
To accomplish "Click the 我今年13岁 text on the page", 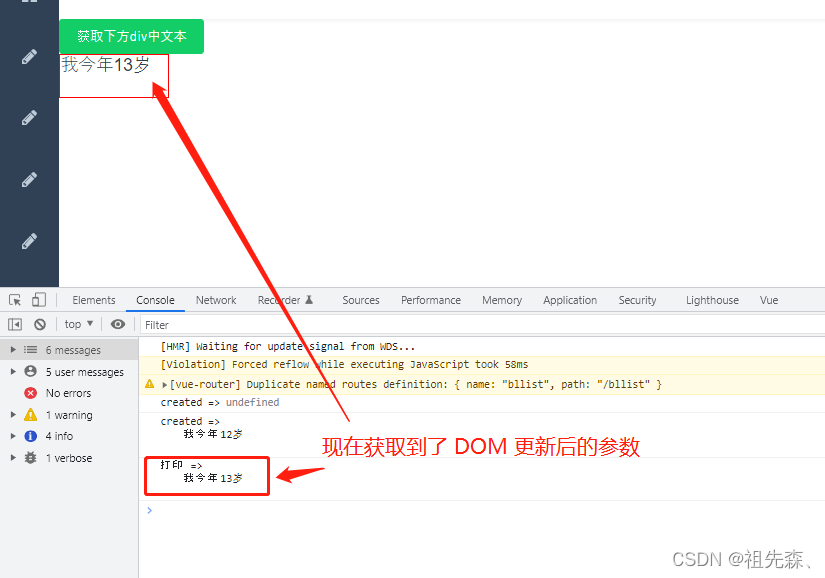I will coord(105,65).
